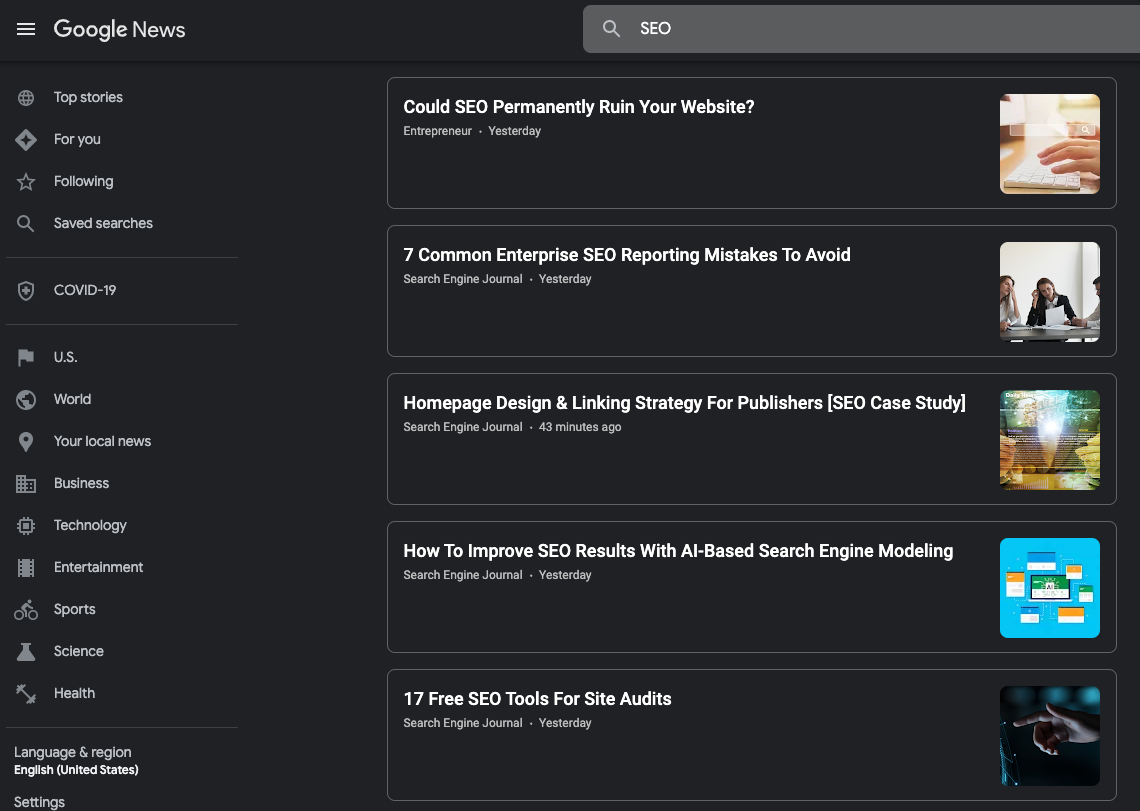Open article Could SEO Permanently Ruin Your Website?
This screenshot has width=1140, height=811.
point(579,107)
